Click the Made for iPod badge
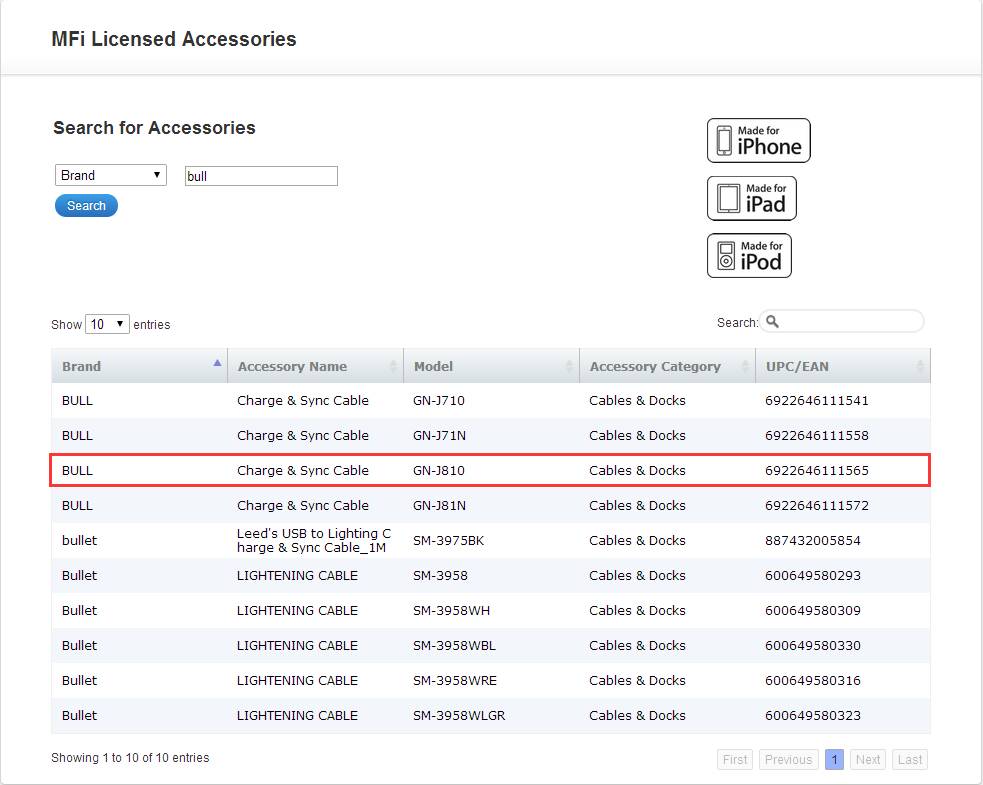The width and height of the screenshot is (983, 785). tap(749, 256)
